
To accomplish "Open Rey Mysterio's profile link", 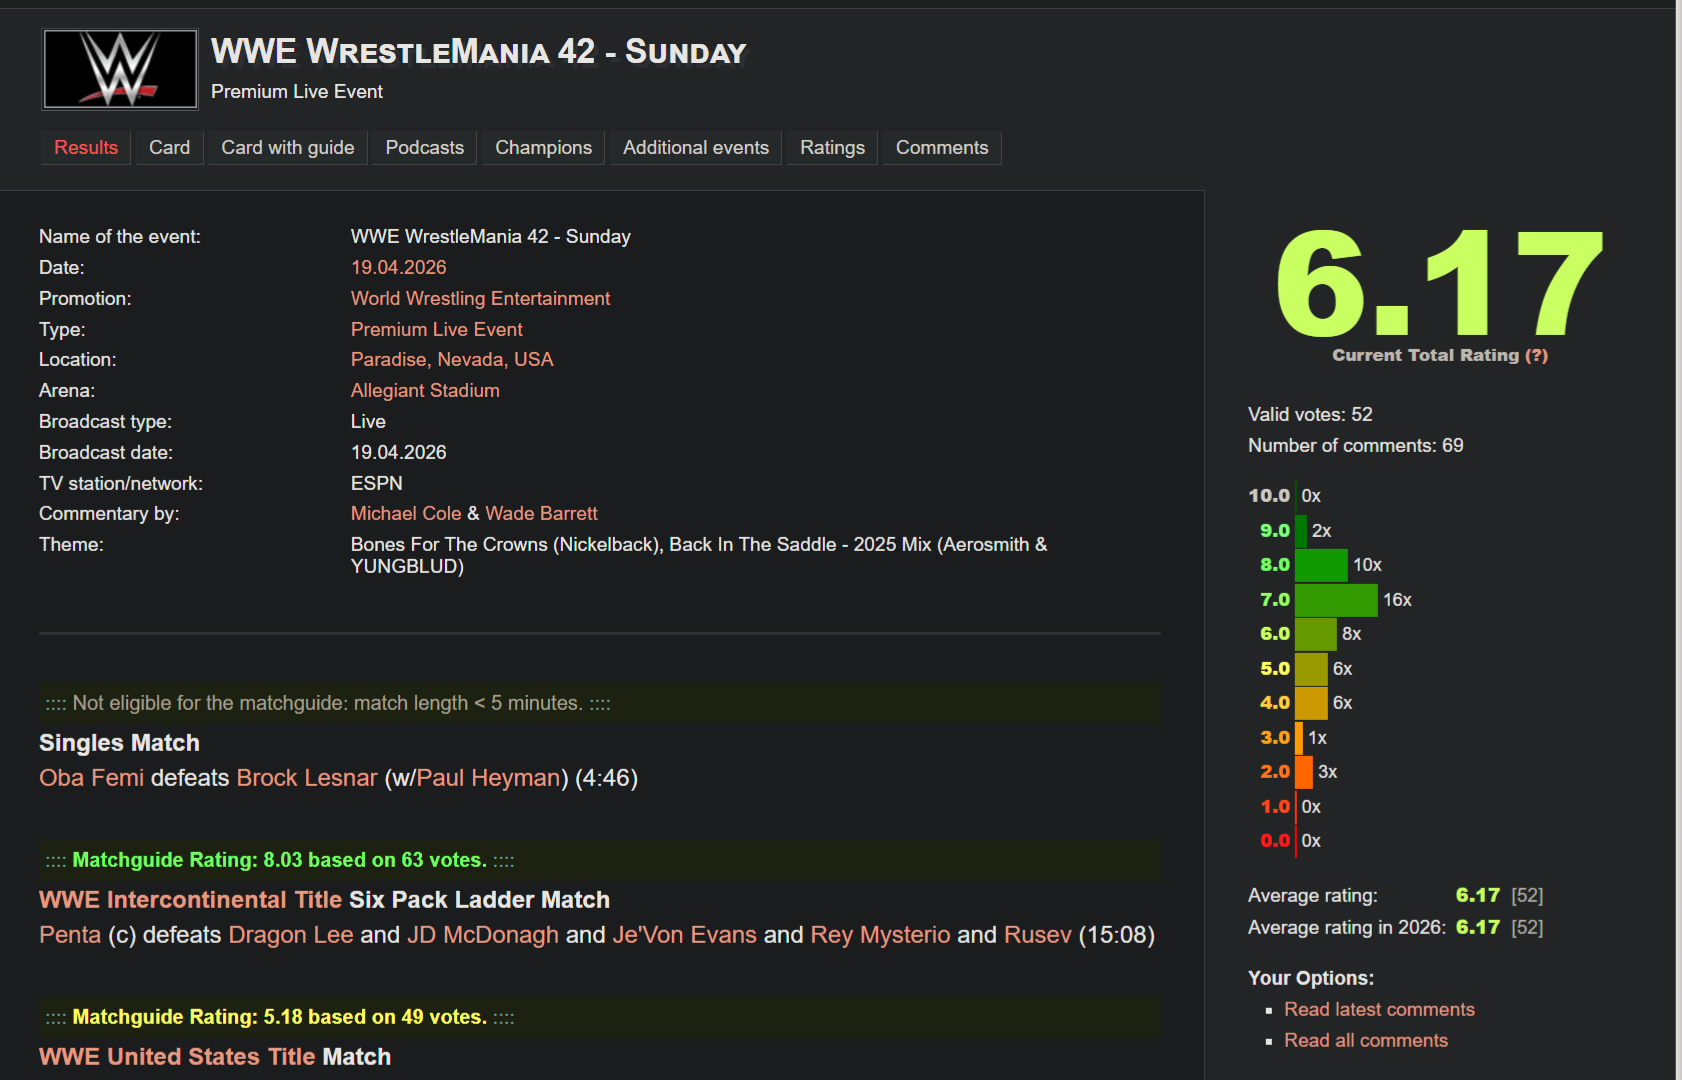I will [x=881, y=935].
